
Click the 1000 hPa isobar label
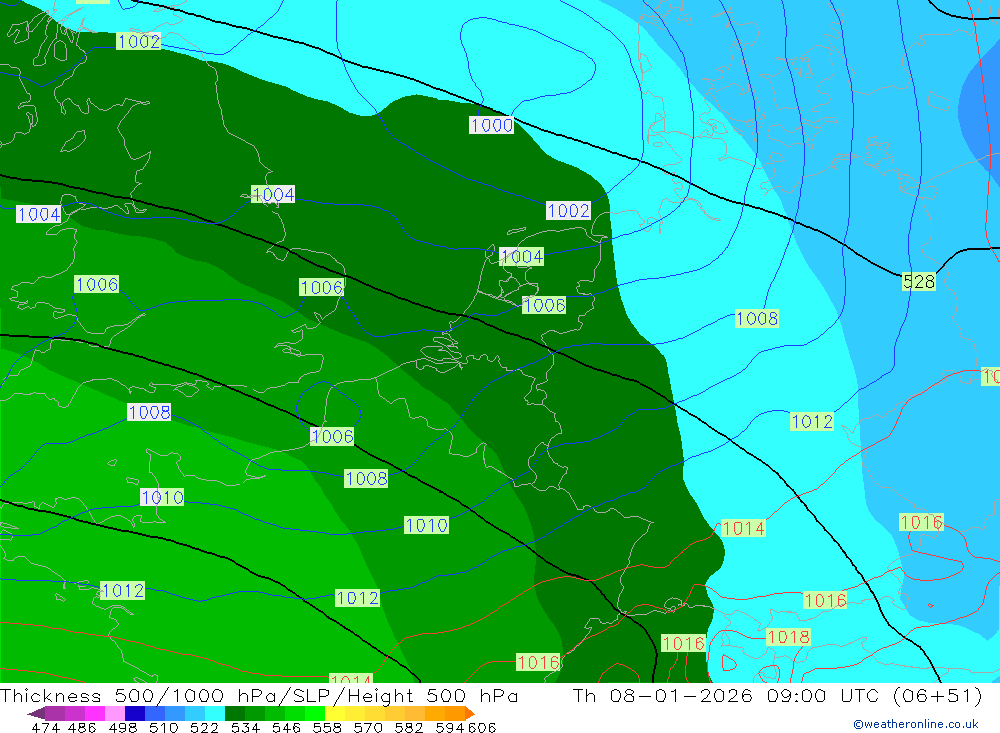click(x=491, y=125)
